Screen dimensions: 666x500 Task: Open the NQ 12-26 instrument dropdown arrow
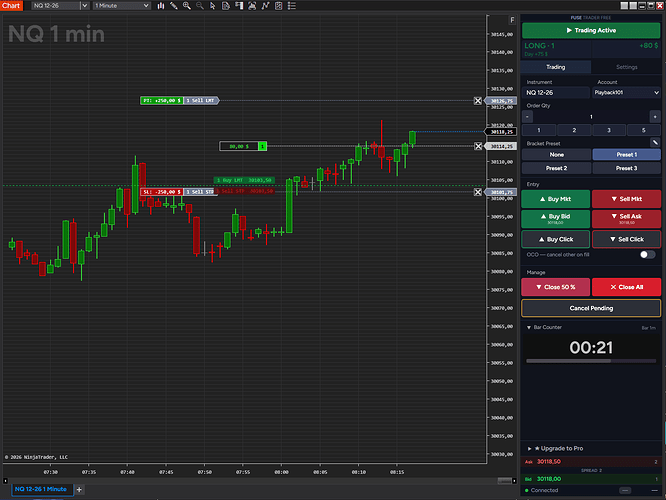(85, 6)
